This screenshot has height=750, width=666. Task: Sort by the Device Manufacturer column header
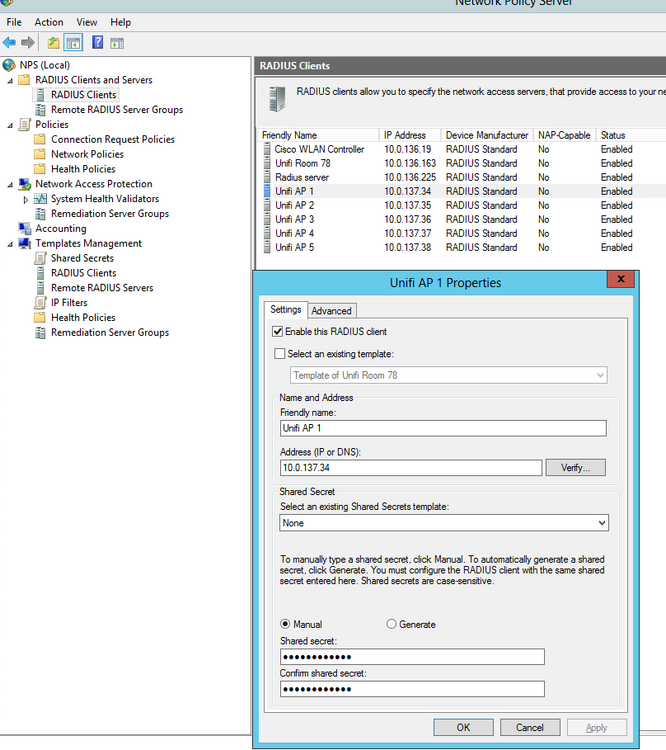488,135
